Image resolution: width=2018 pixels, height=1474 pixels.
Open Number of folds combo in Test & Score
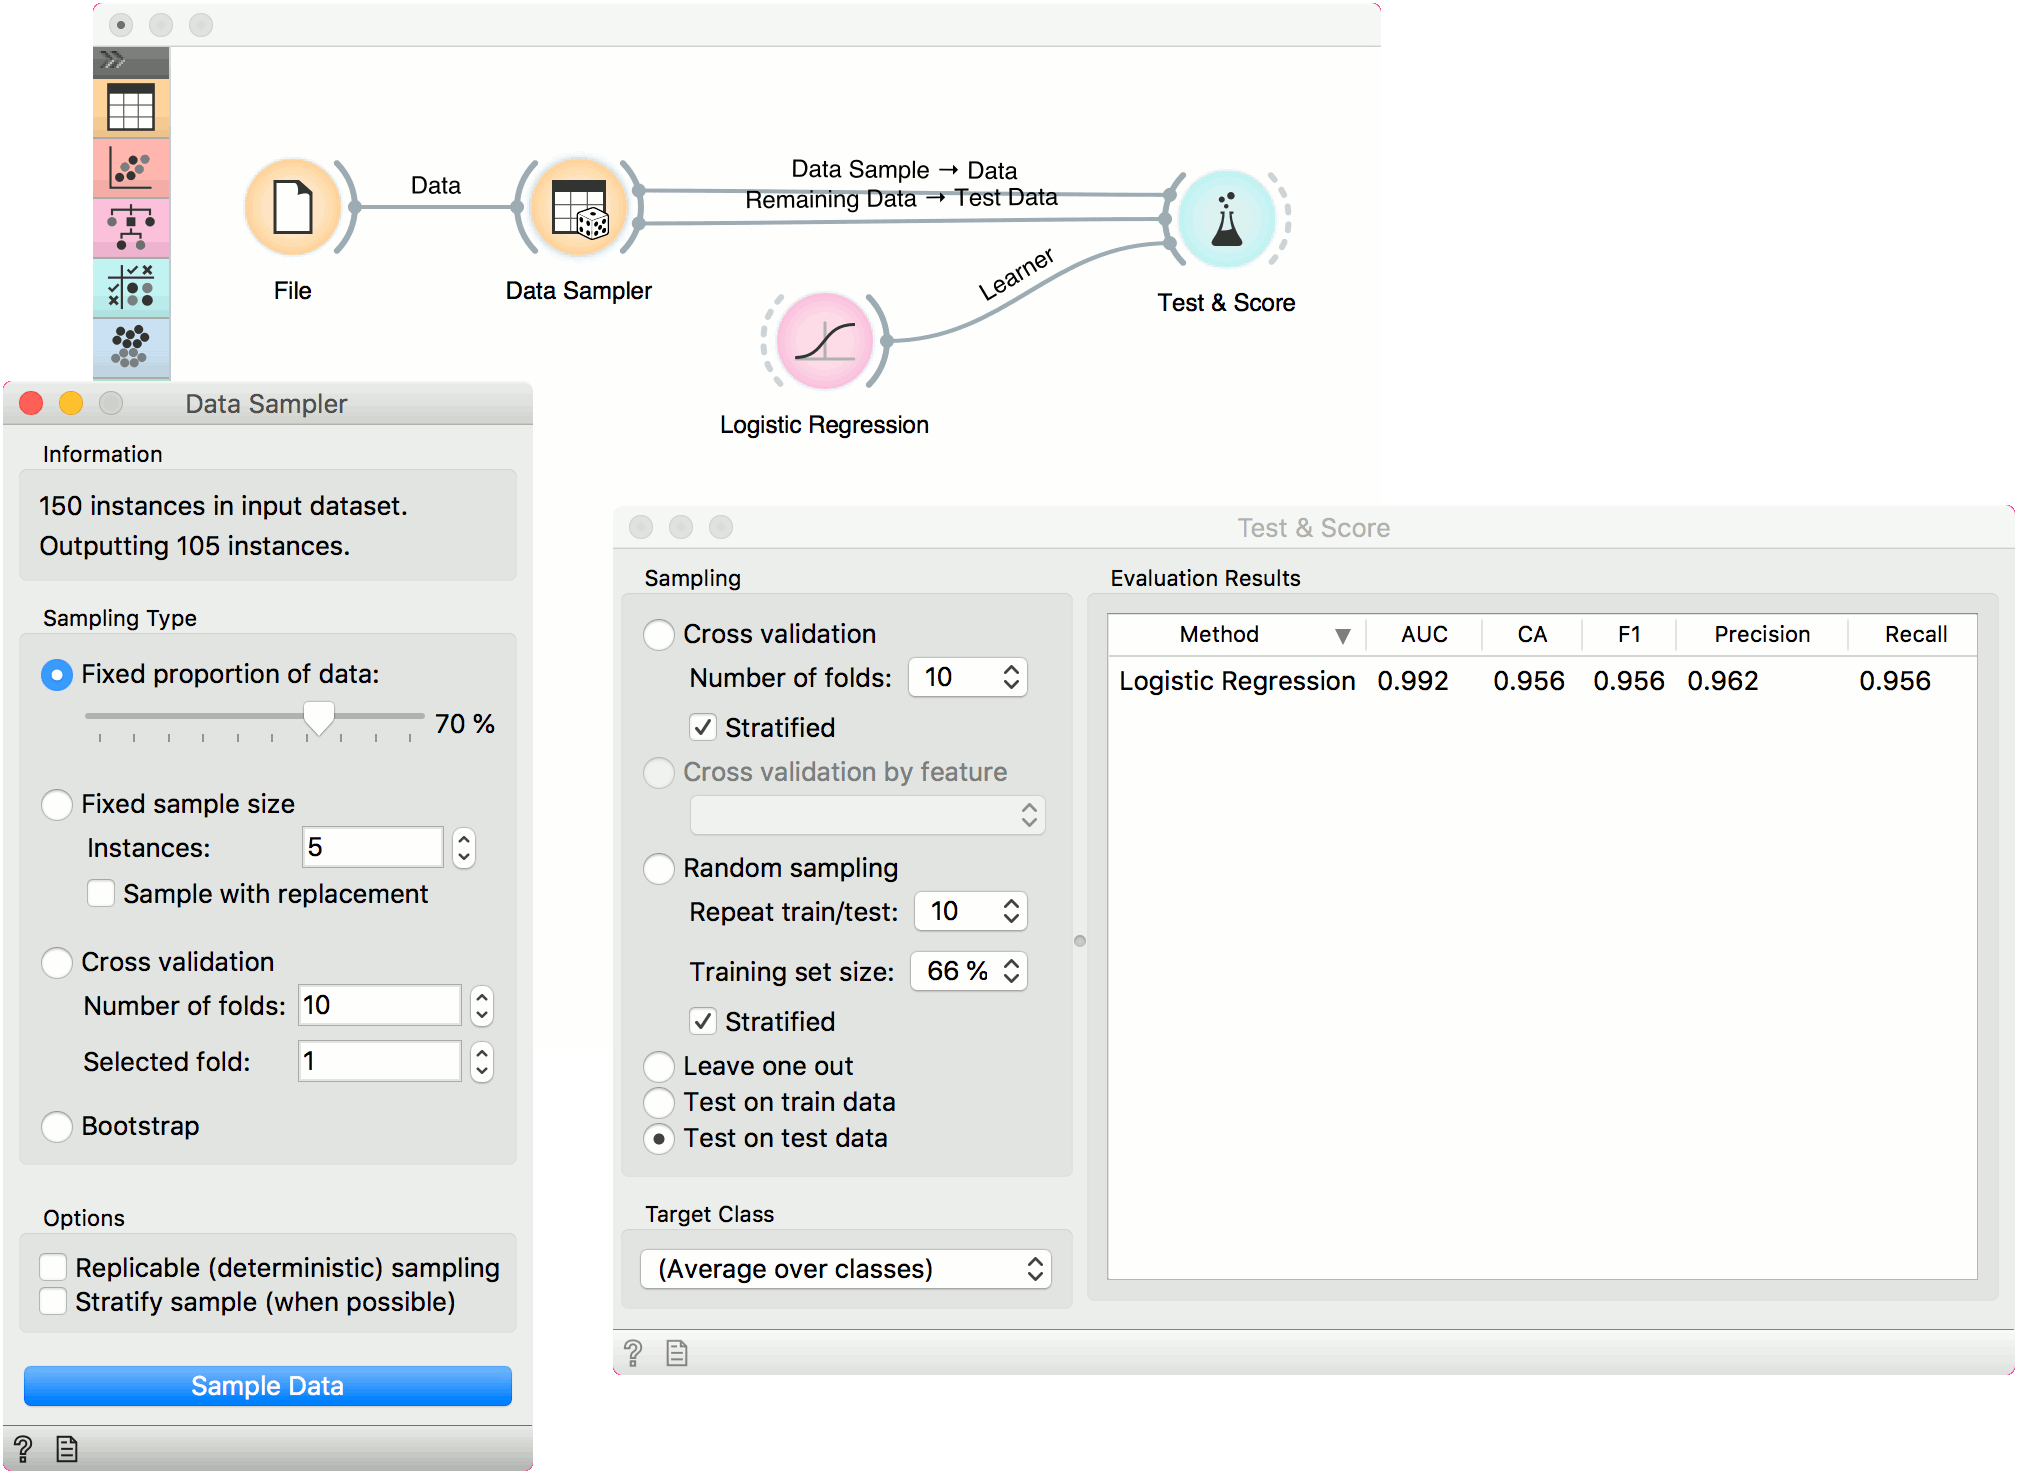(967, 678)
